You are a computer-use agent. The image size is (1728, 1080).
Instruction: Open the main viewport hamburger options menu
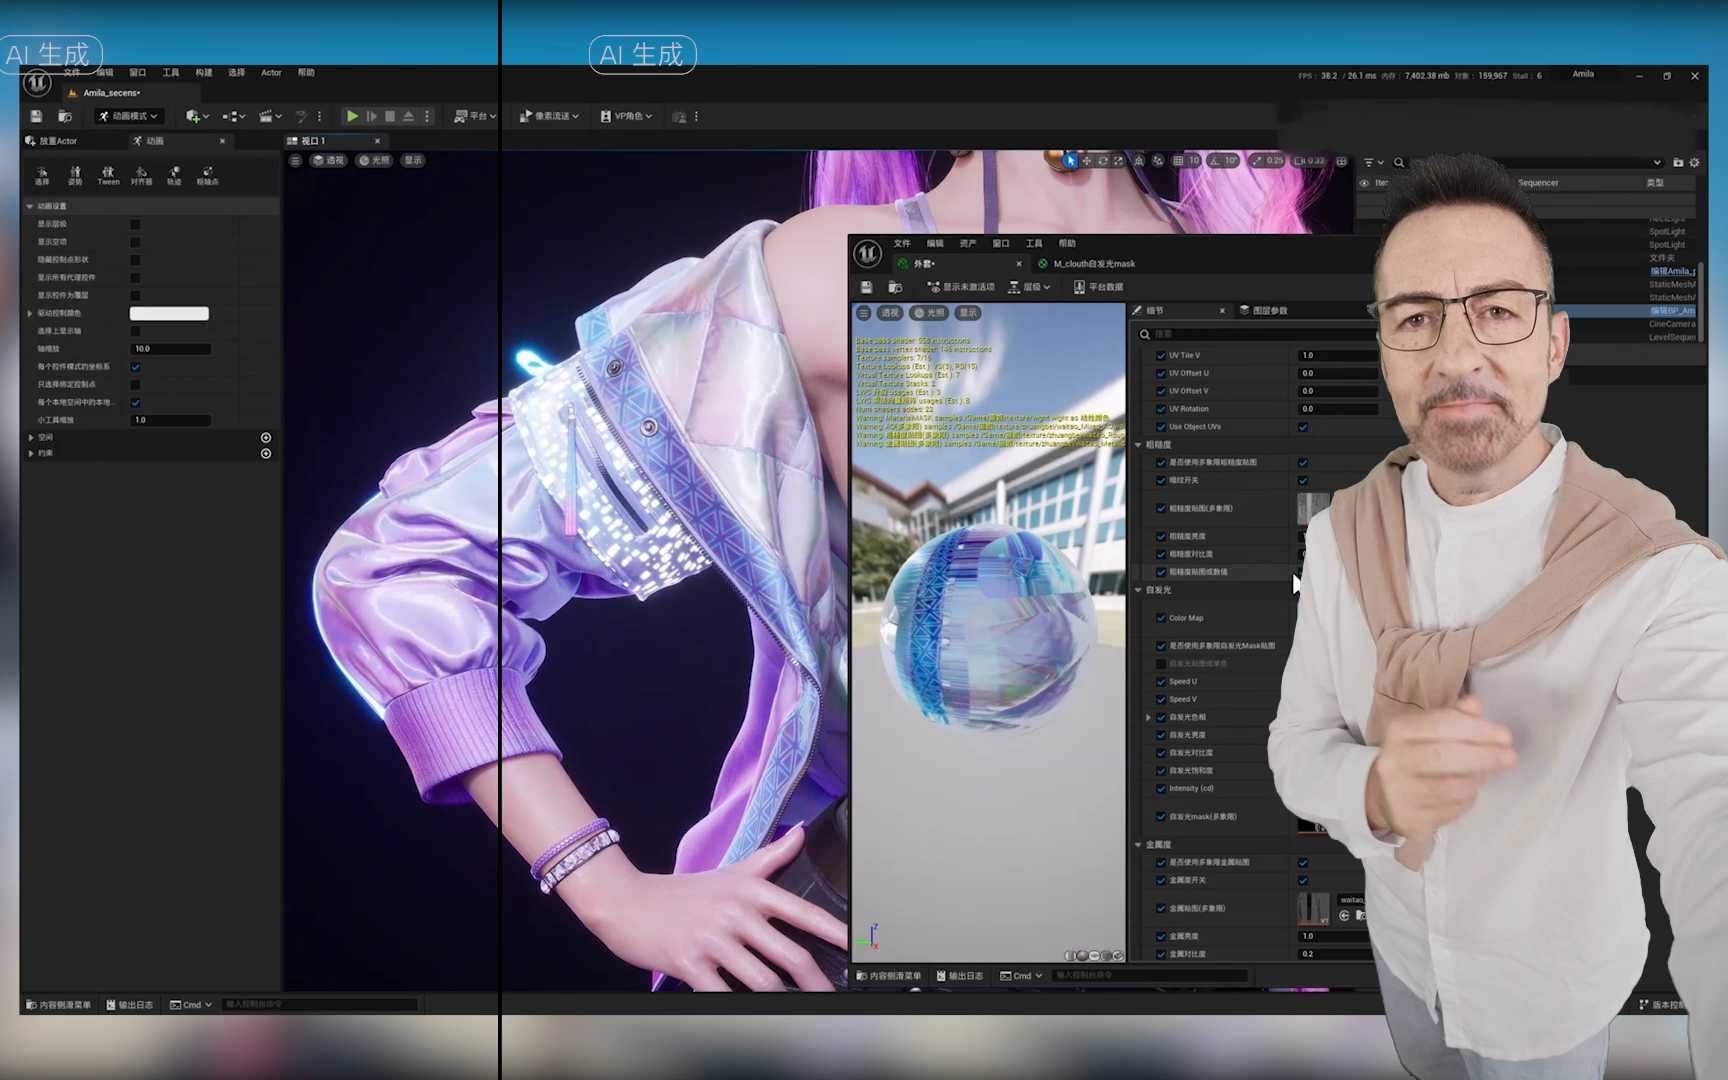(295, 160)
